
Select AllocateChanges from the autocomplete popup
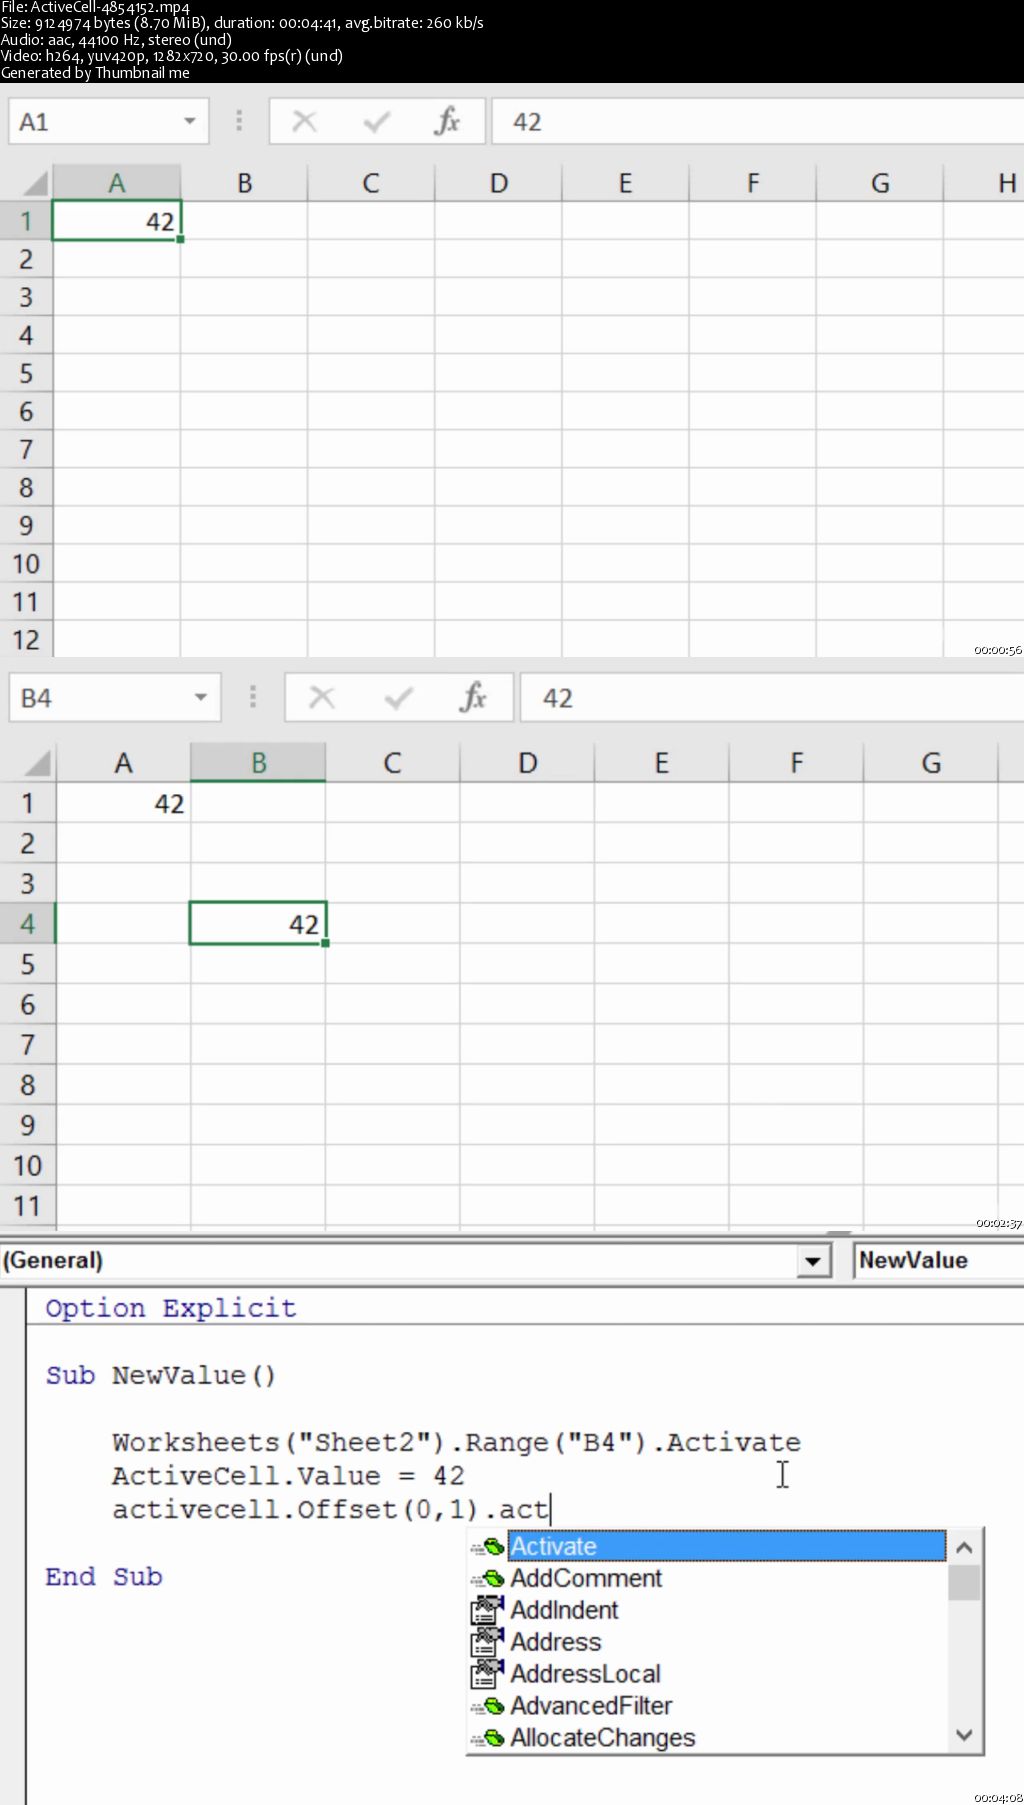tap(603, 1738)
